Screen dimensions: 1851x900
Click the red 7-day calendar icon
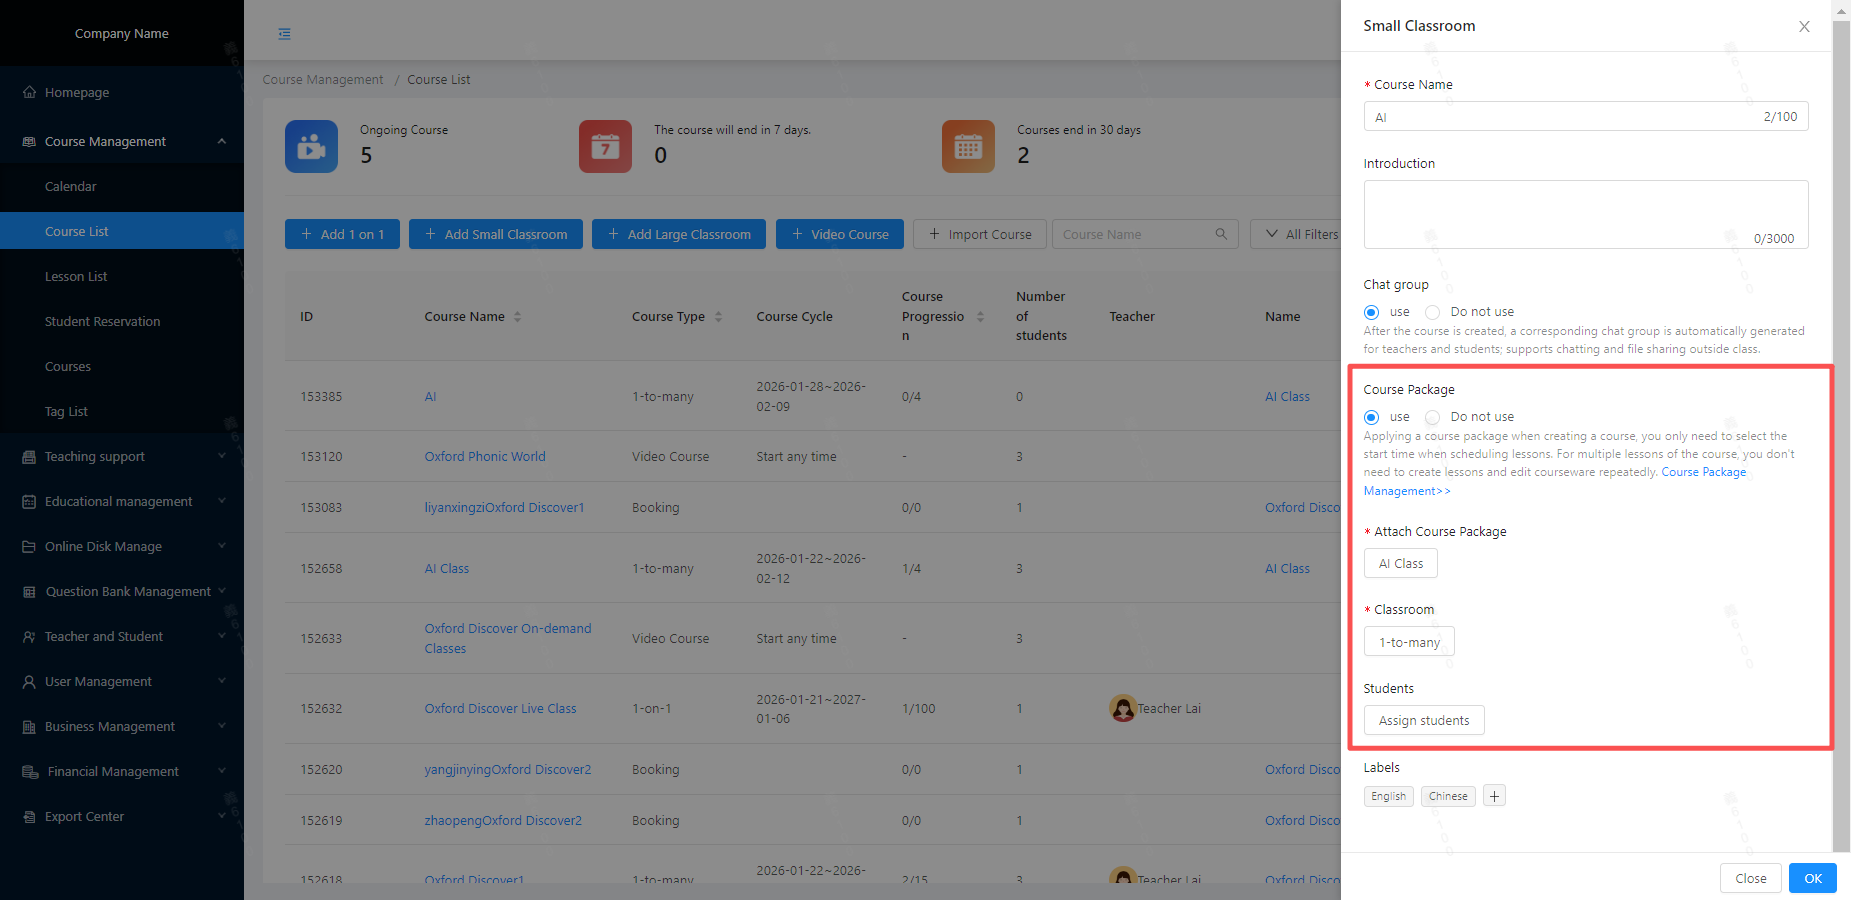coord(605,147)
